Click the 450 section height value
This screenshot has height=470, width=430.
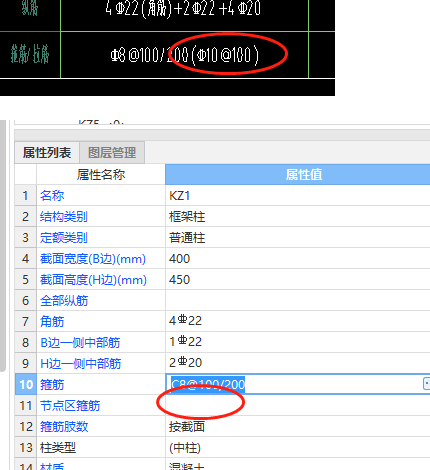click(x=298, y=280)
